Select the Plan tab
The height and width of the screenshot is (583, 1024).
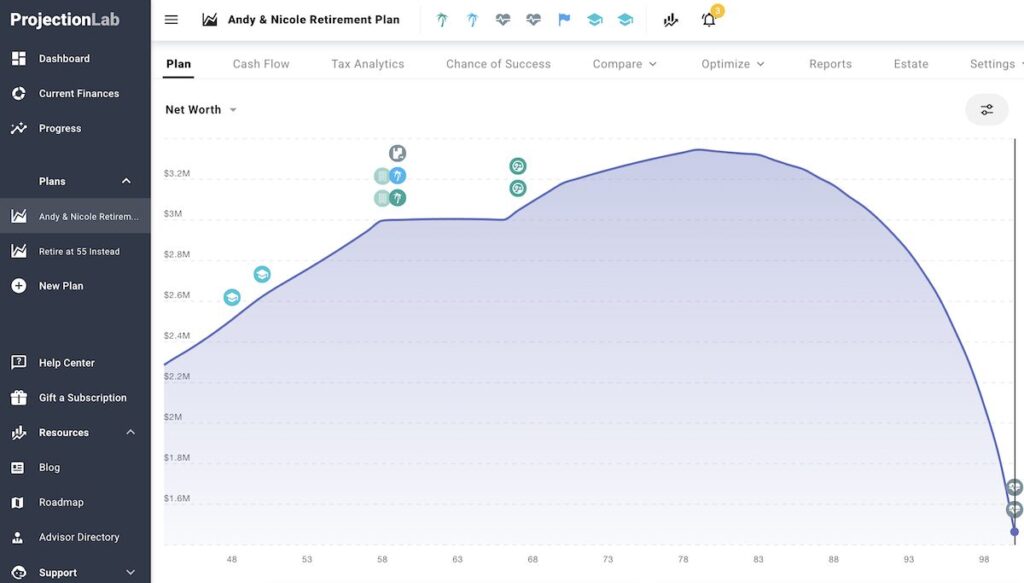(x=178, y=64)
